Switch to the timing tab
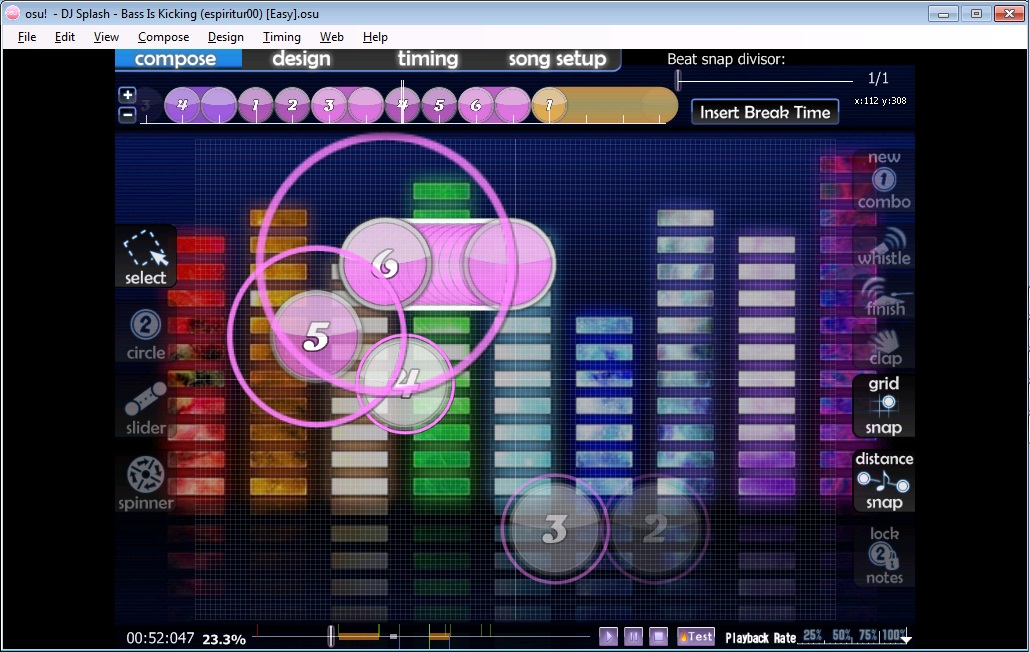Screen dimensions: 1030x652 428,58
